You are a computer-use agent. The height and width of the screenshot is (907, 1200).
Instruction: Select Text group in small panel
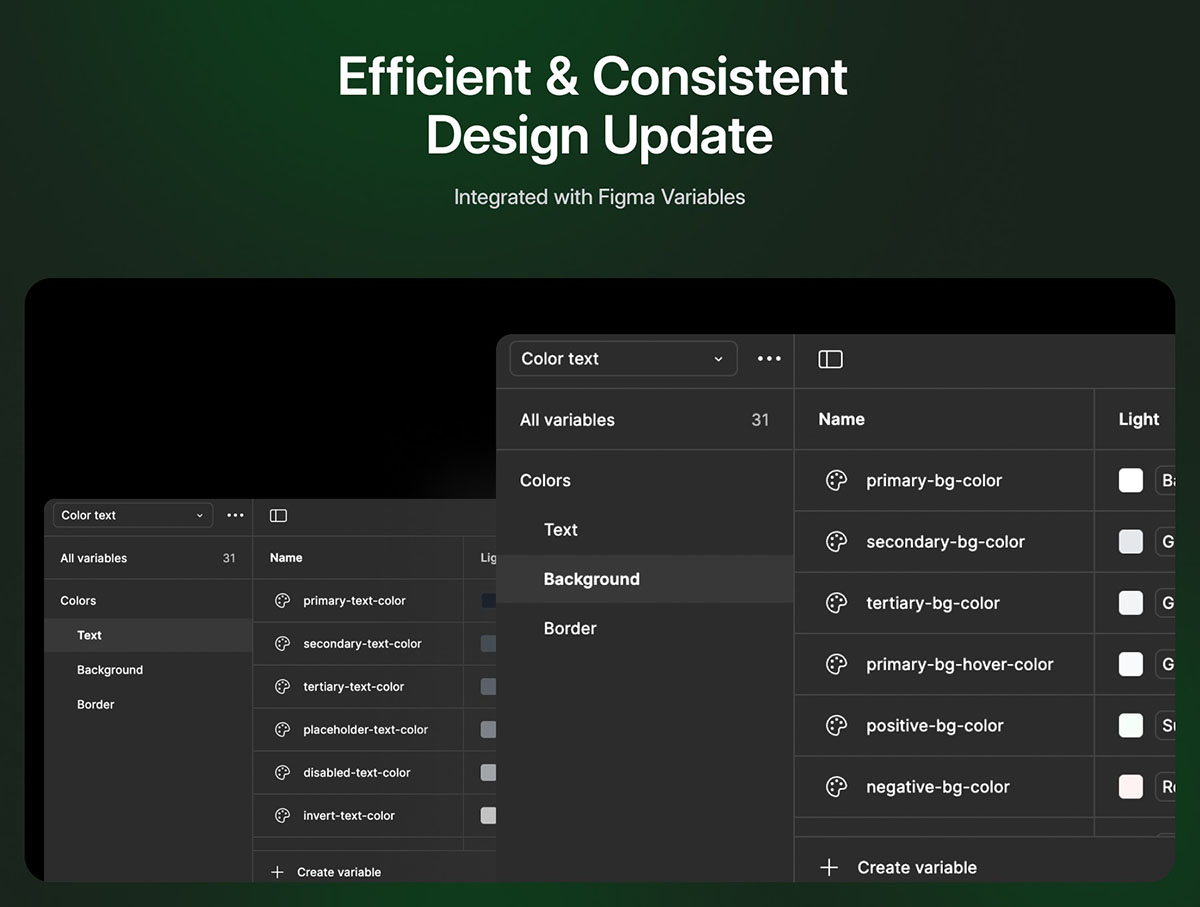click(x=148, y=635)
